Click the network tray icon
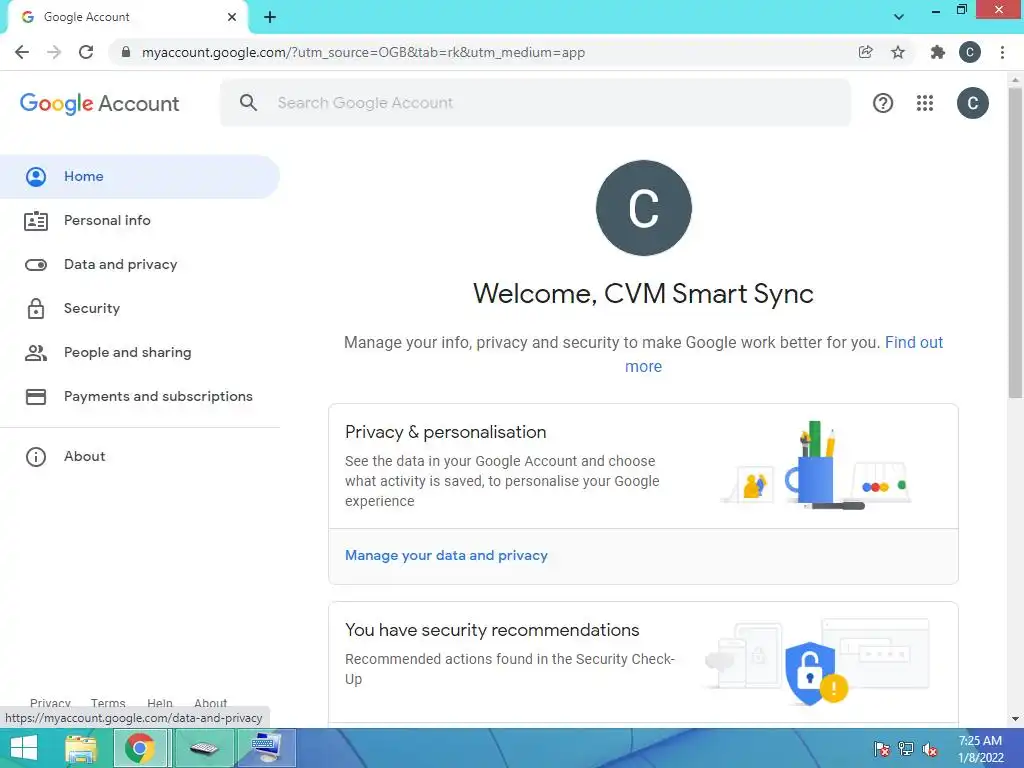1024x768 pixels. point(906,748)
